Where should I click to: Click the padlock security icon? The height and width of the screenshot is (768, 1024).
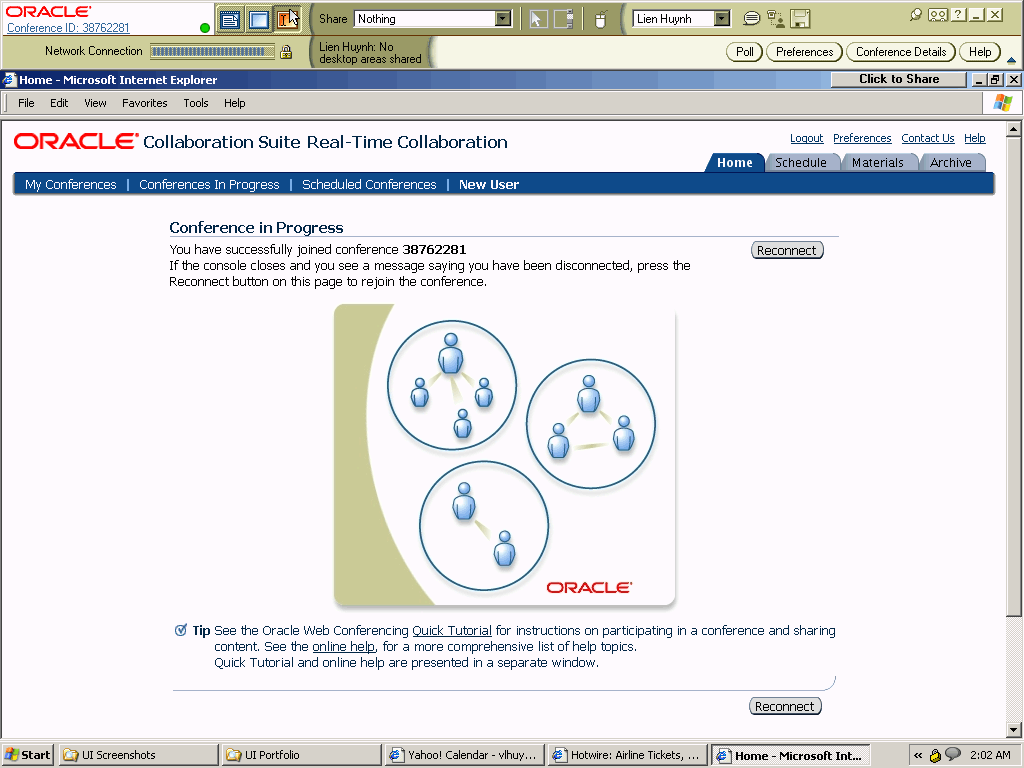(286, 52)
